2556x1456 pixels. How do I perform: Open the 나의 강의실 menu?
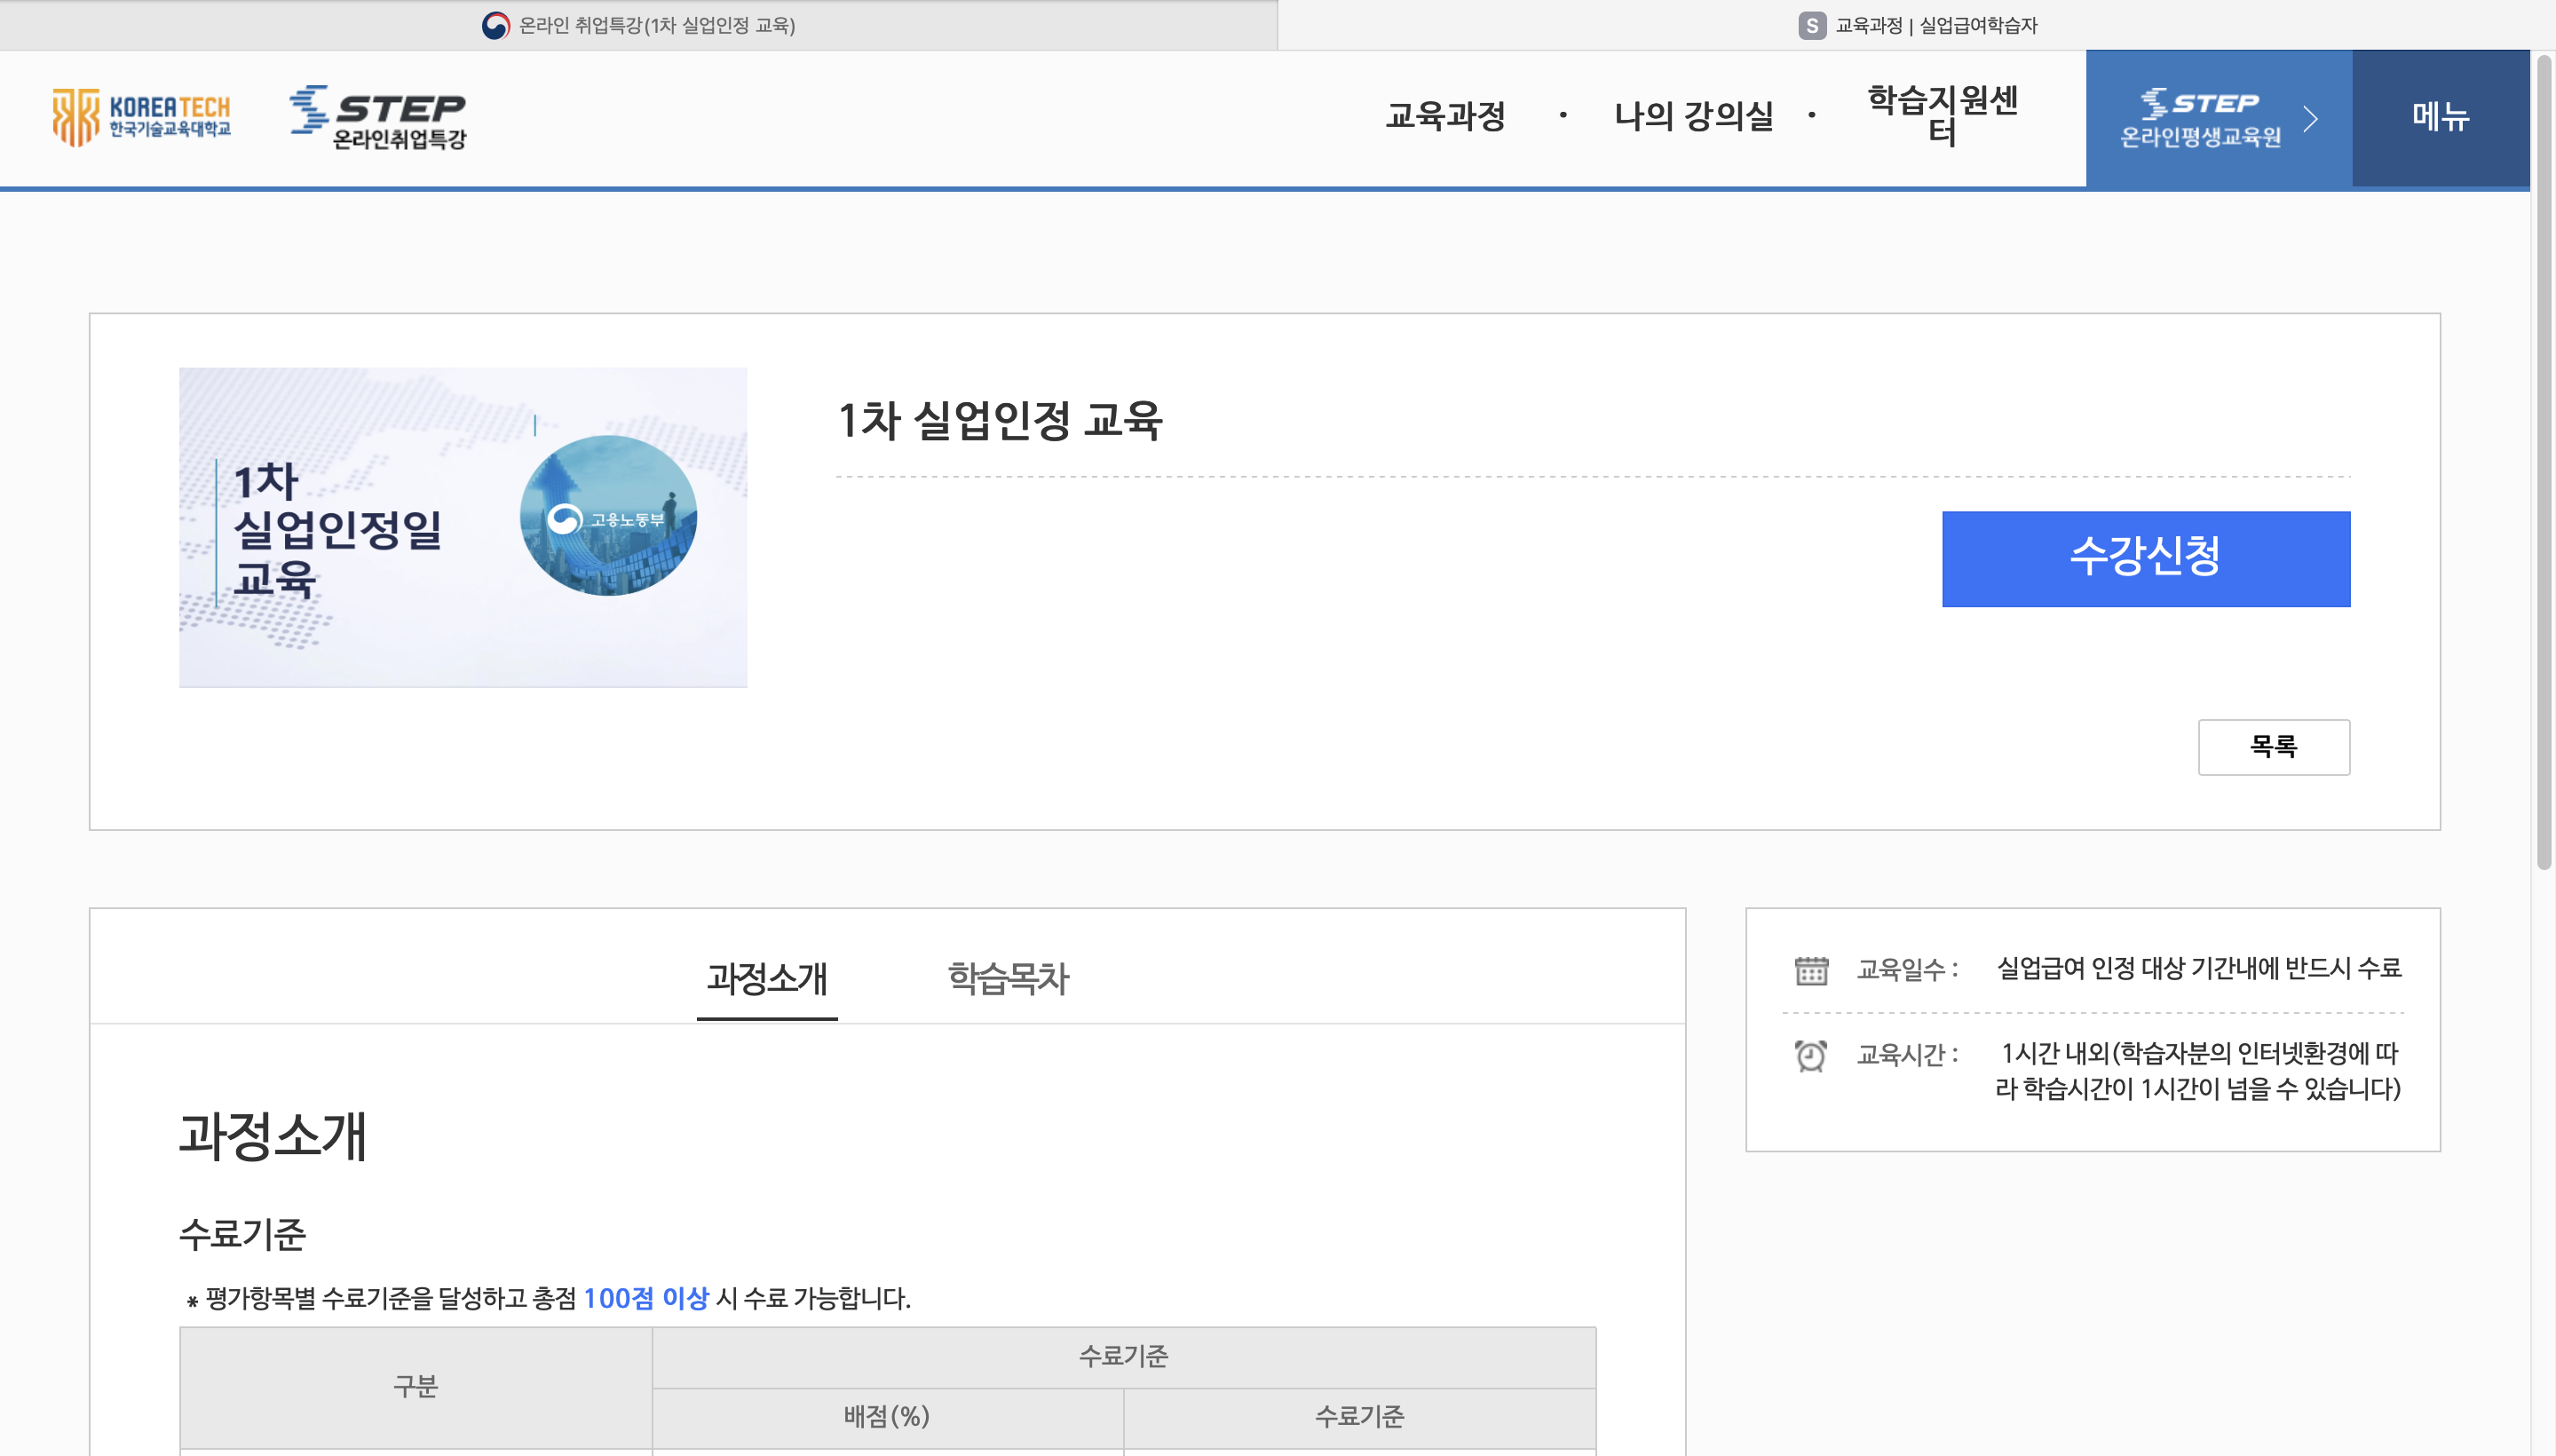[x=1693, y=116]
